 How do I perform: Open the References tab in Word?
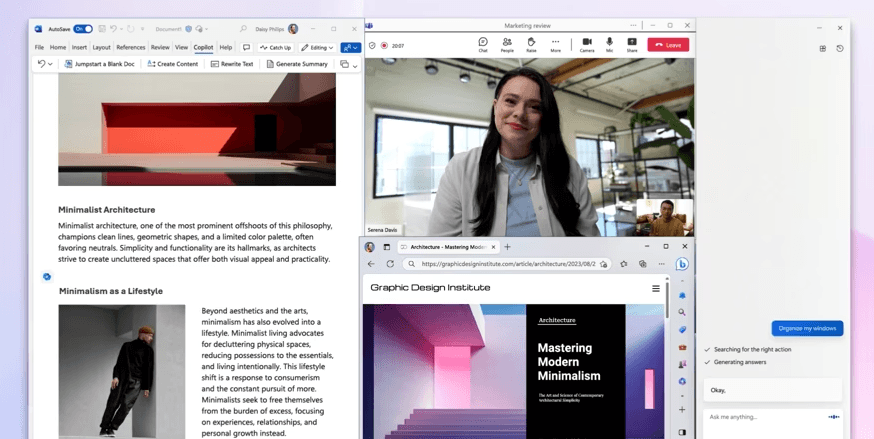(130, 47)
